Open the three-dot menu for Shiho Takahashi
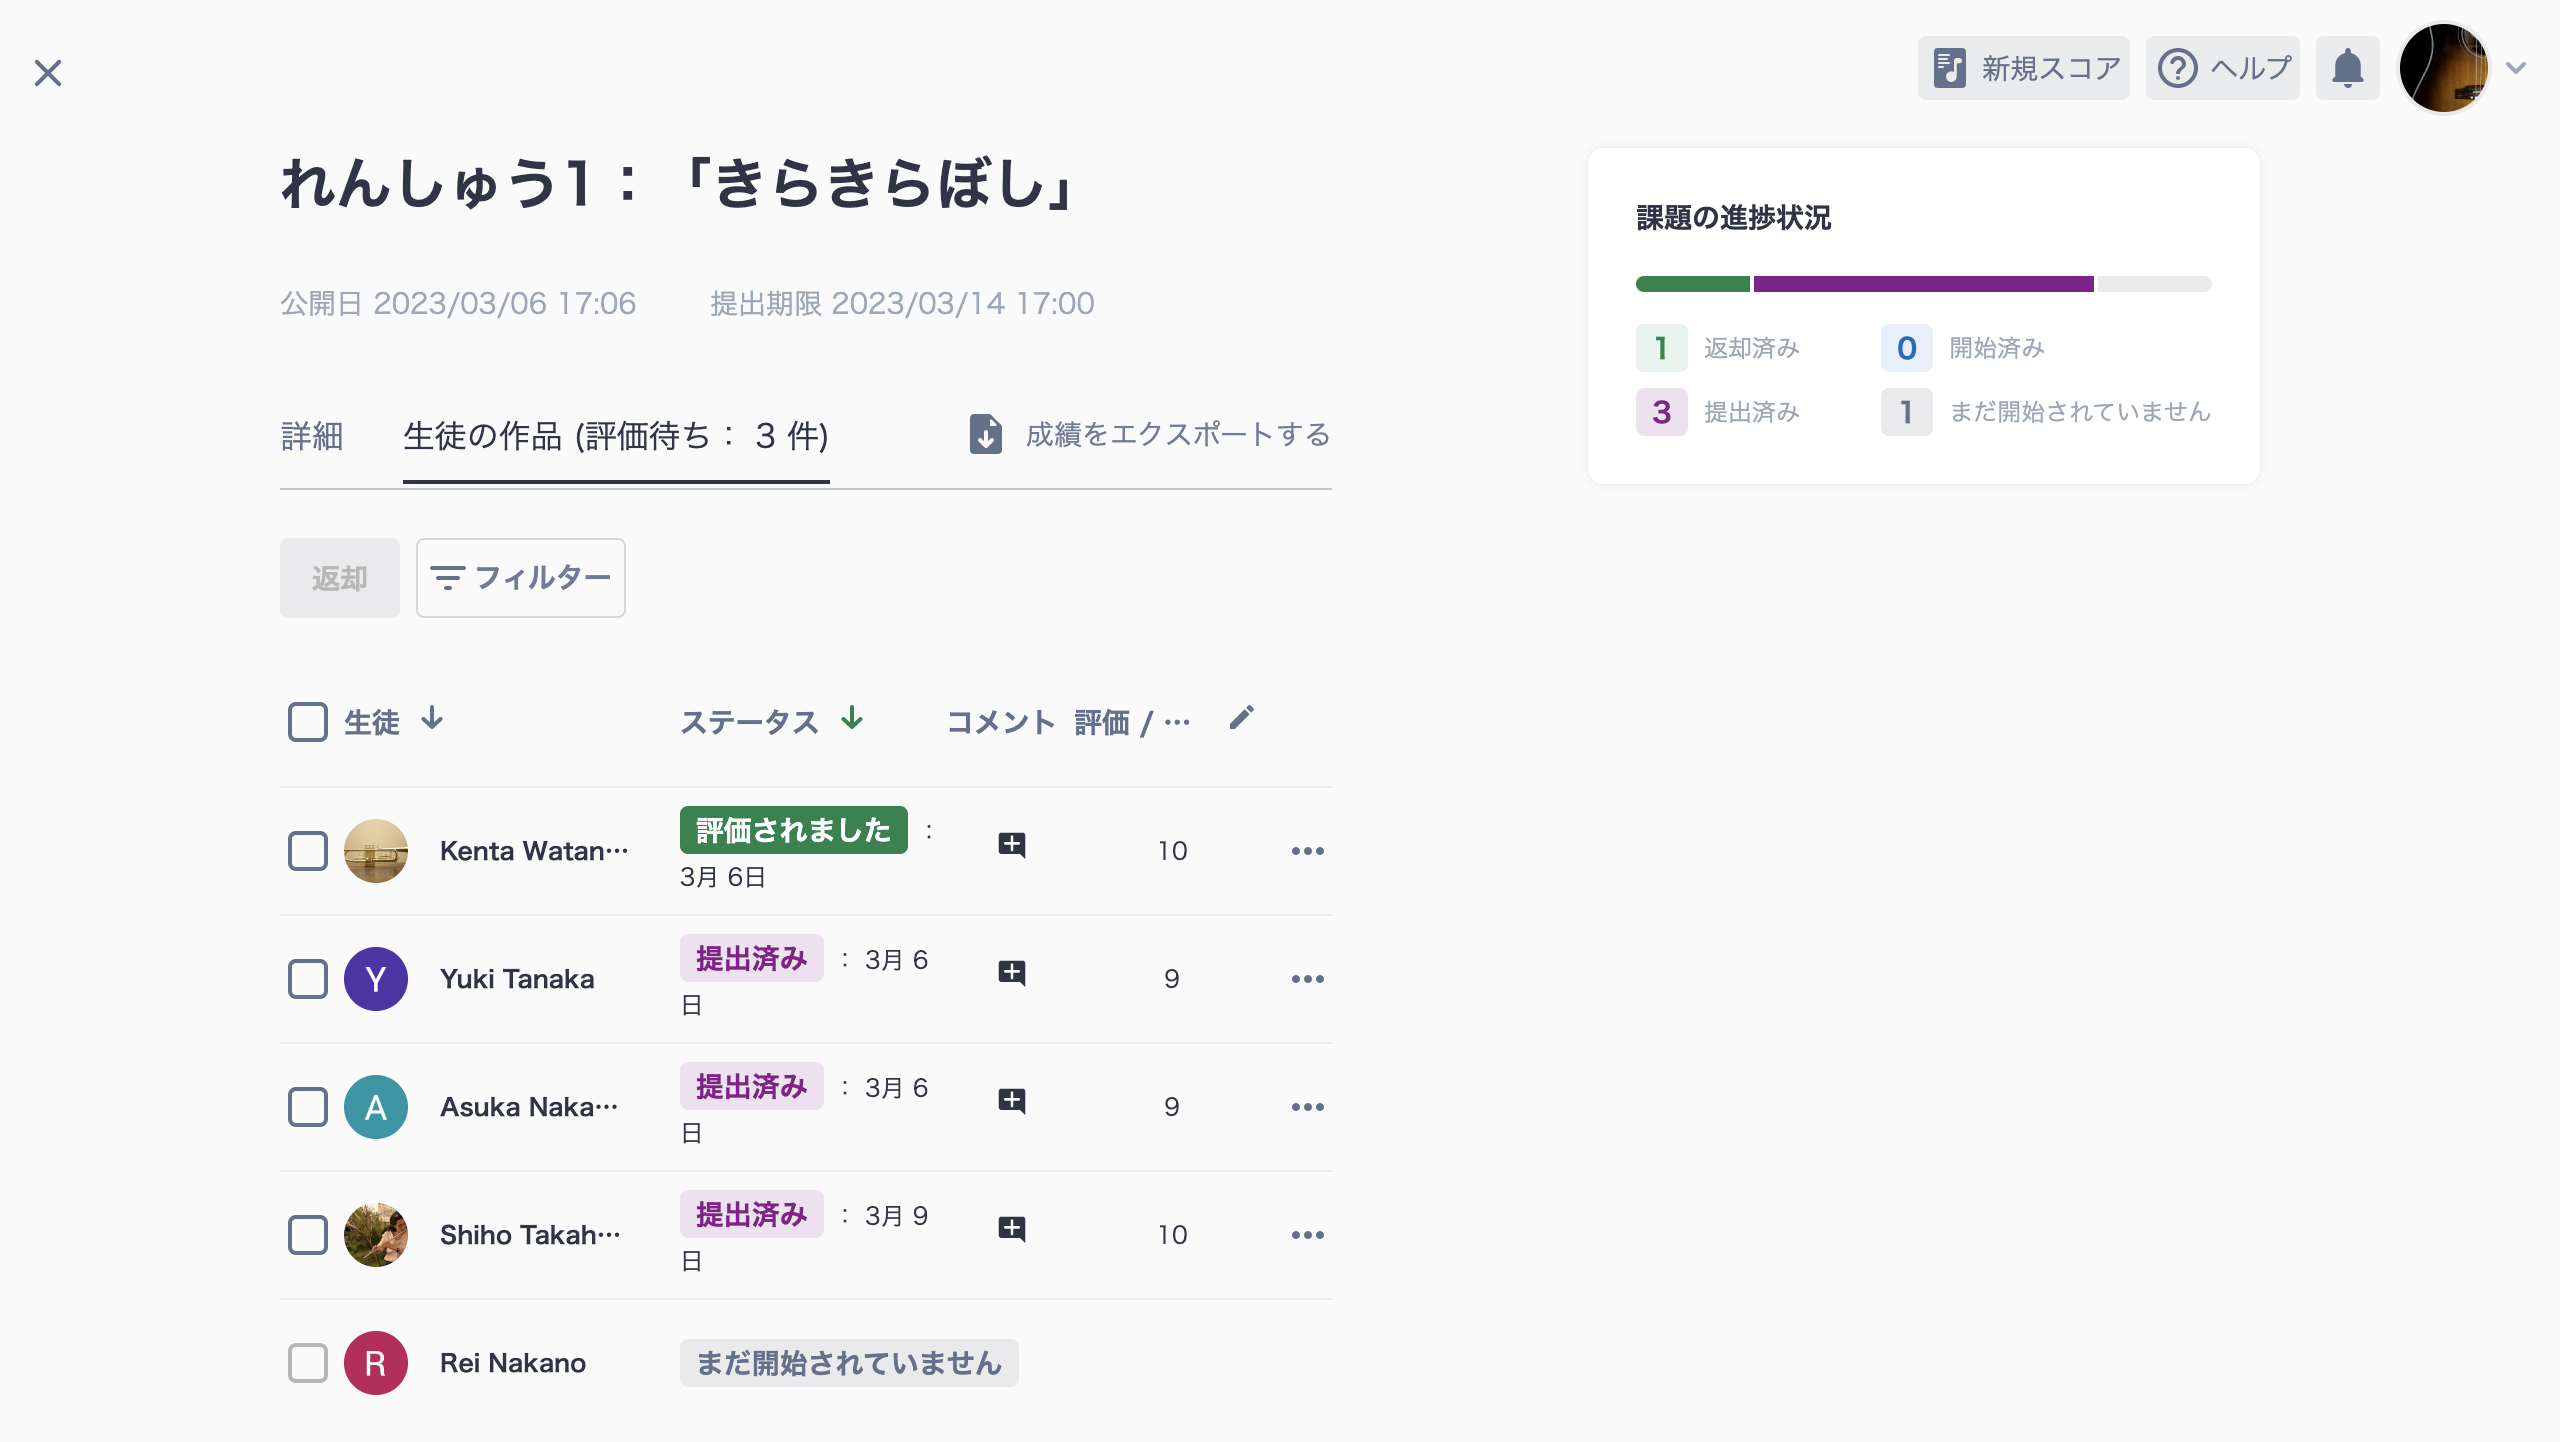The width and height of the screenshot is (2560, 1442). (x=1307, y=1234)
